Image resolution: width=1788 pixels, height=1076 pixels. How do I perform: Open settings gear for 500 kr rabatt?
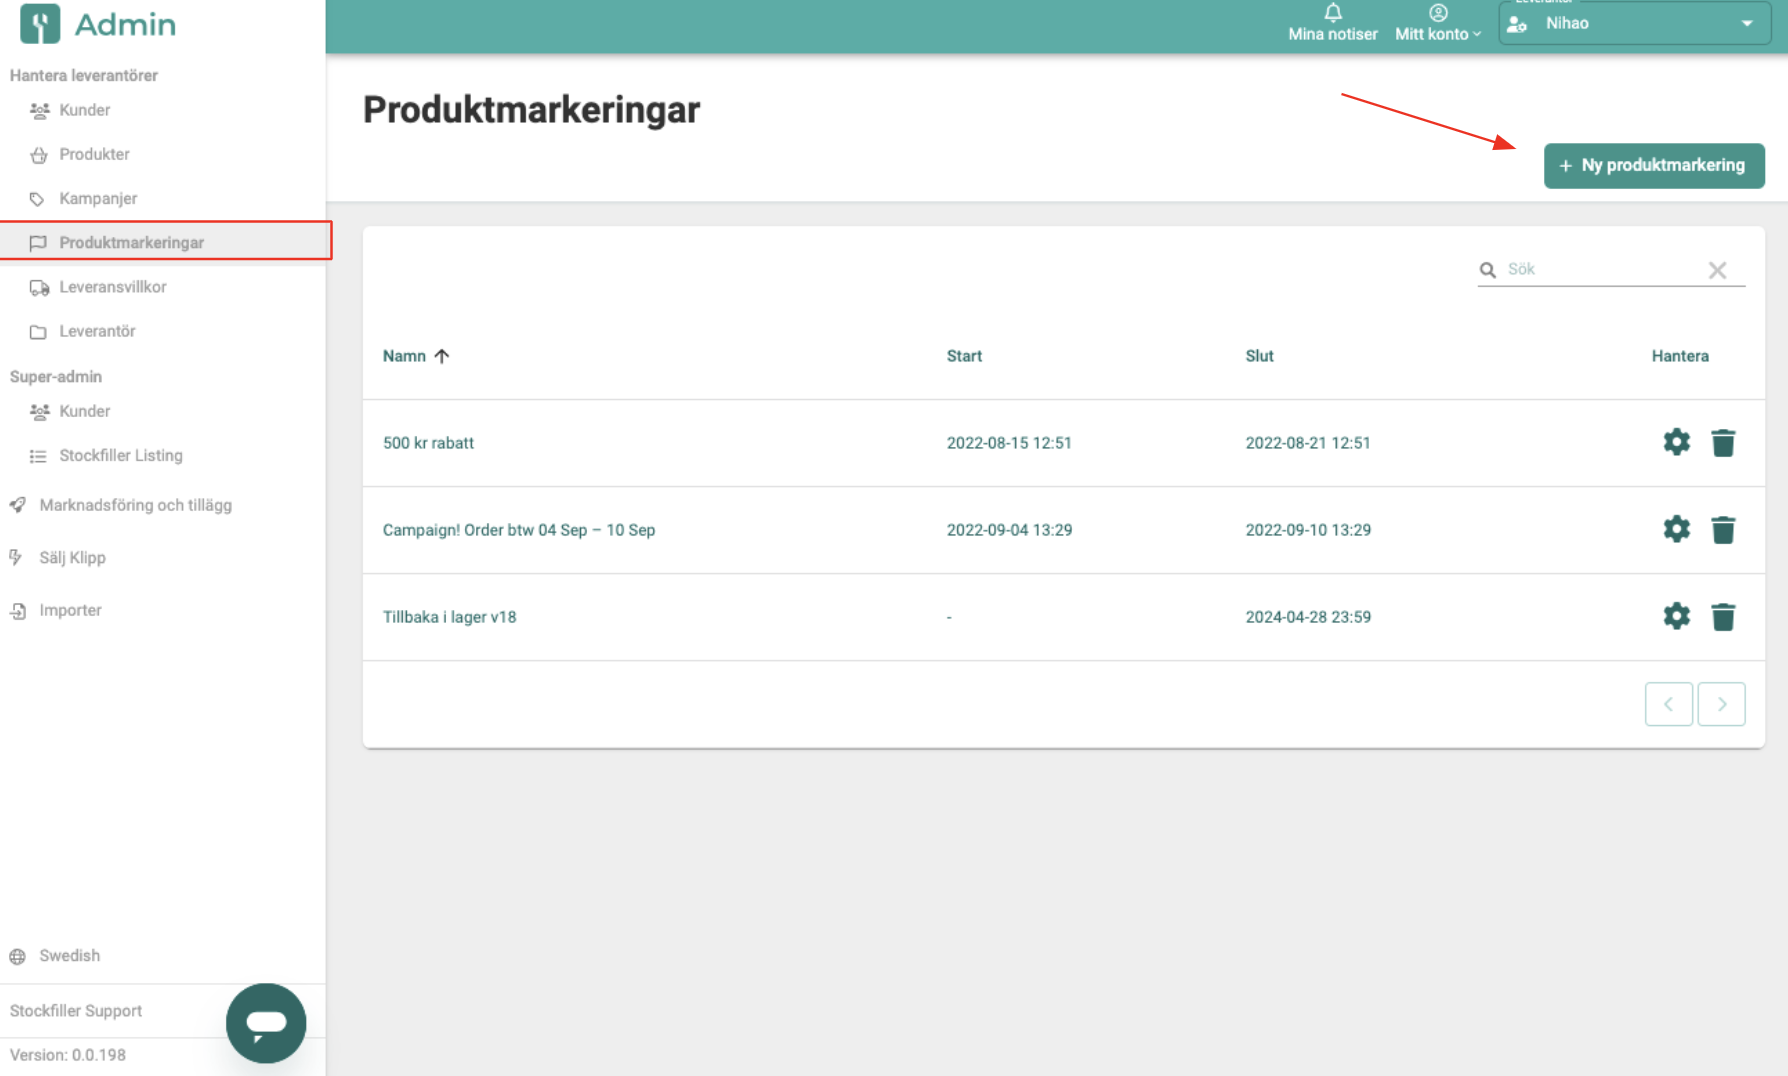pos(1676,442)
